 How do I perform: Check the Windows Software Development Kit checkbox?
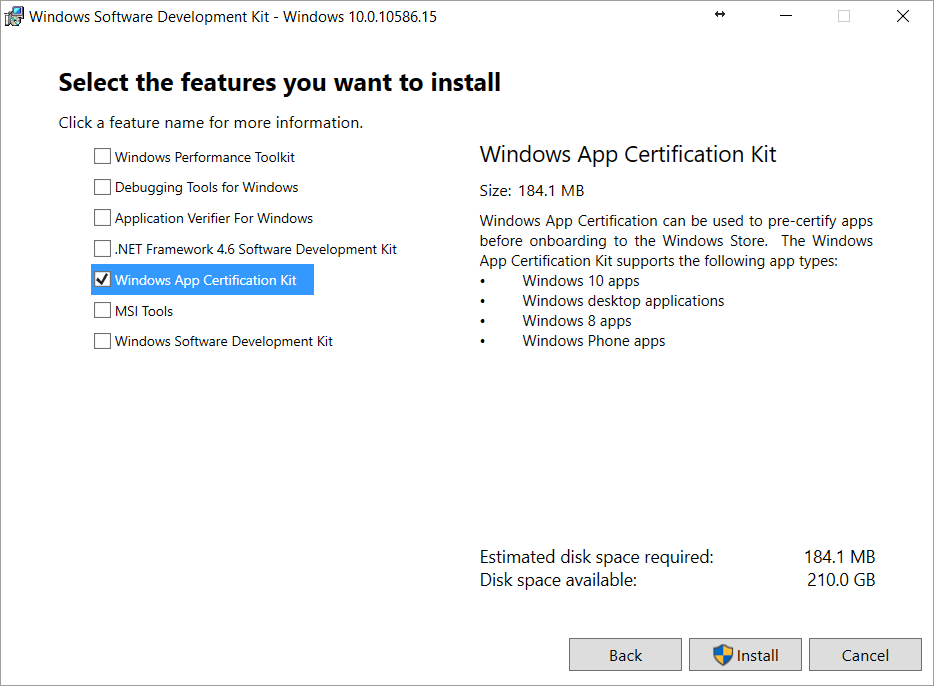point(102,341)
